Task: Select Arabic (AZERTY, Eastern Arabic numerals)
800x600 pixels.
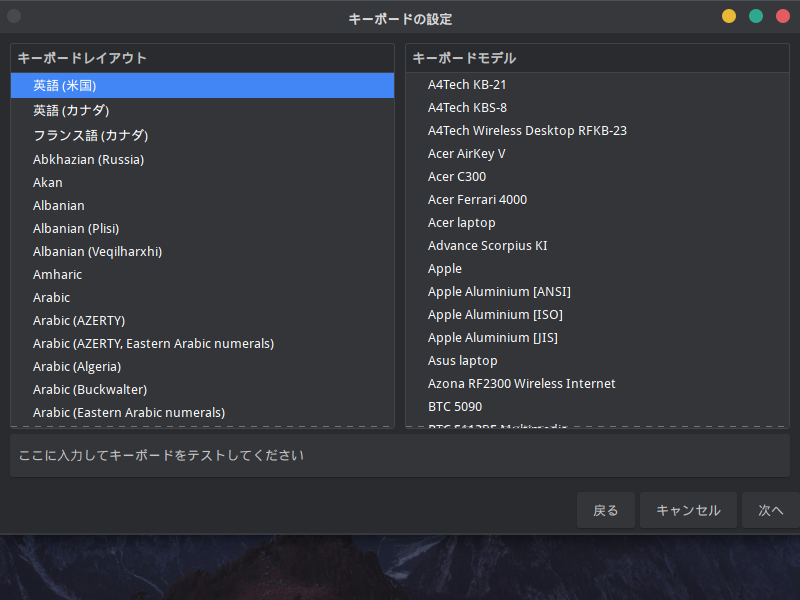Action: [202, 343]
